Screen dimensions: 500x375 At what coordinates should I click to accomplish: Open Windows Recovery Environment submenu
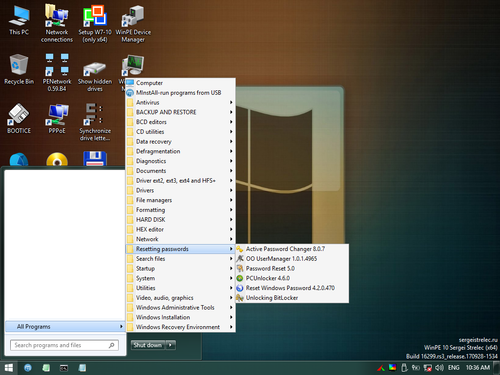tap(180, 327)
